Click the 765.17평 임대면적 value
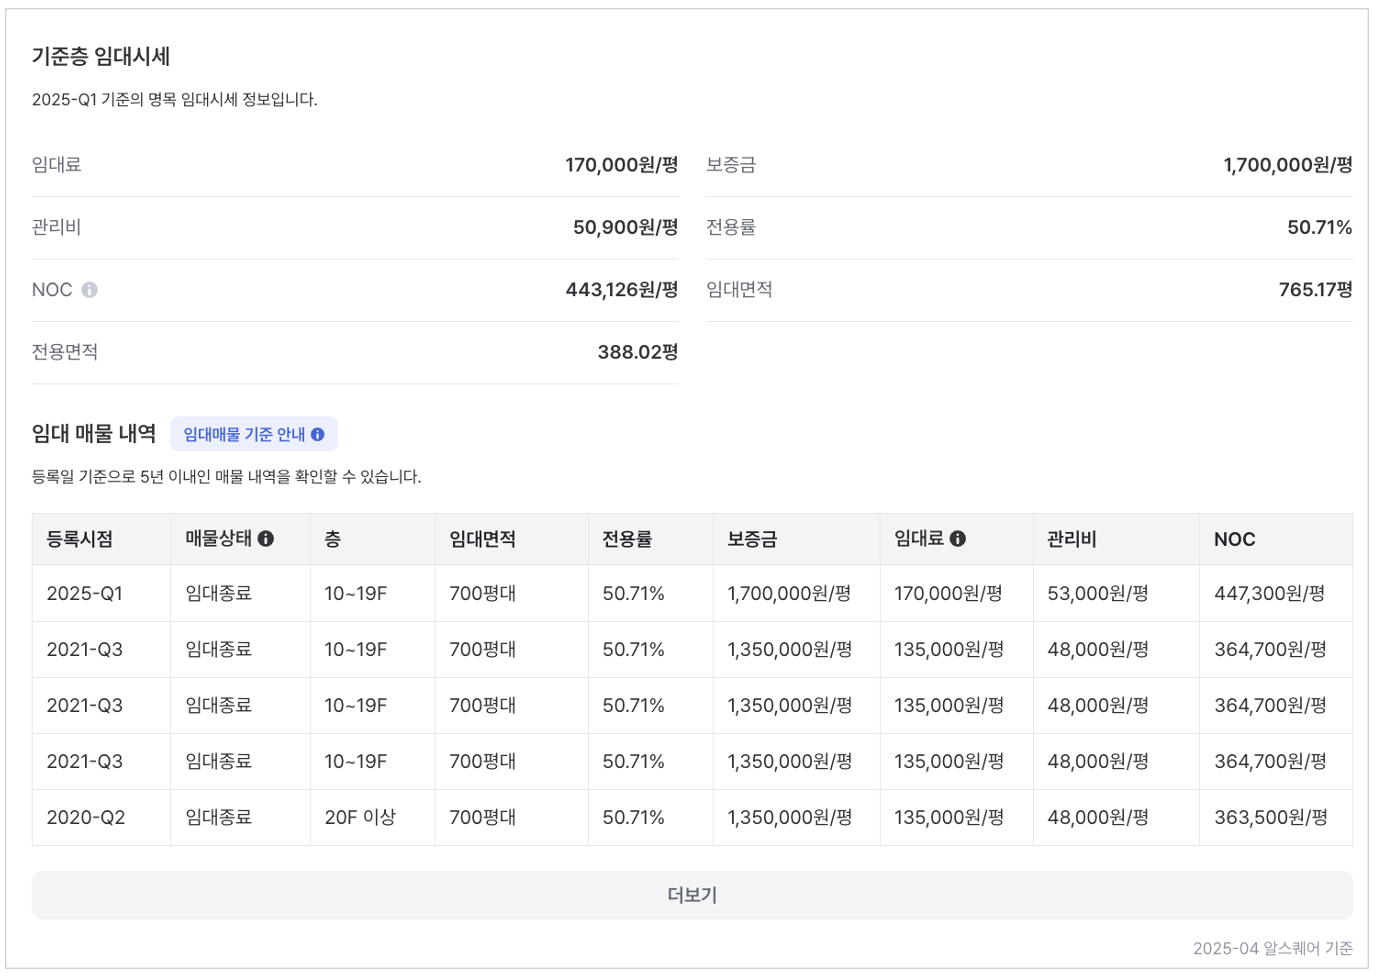The width and height of the screenshot is (1376, 976). click(x=1315, y=290)
